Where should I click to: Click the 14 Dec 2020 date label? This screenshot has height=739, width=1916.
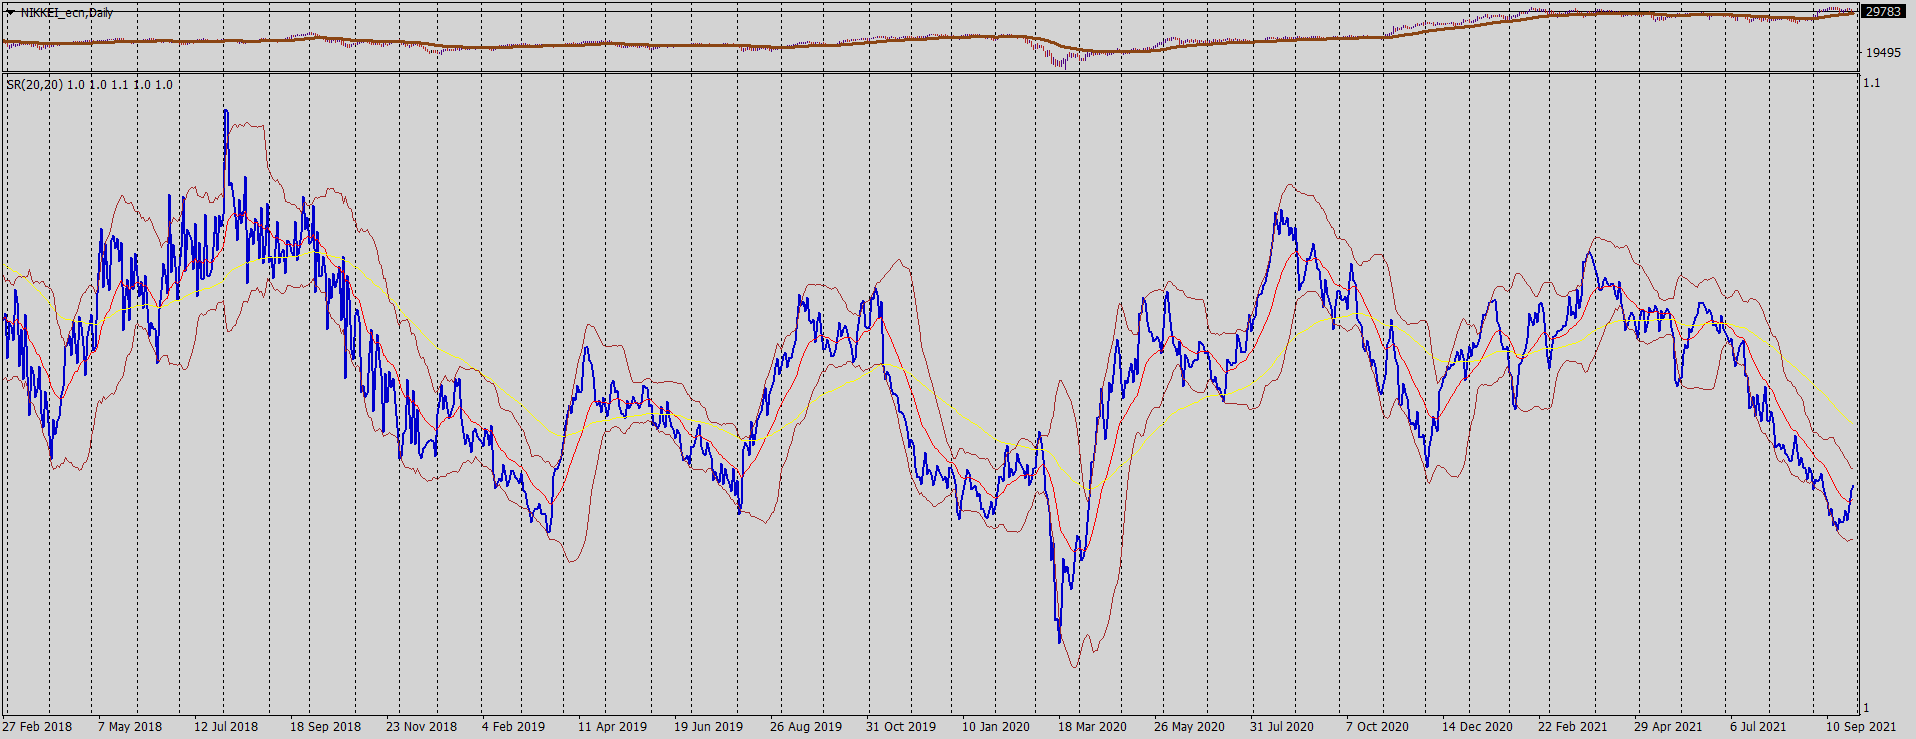point(1477,727)
